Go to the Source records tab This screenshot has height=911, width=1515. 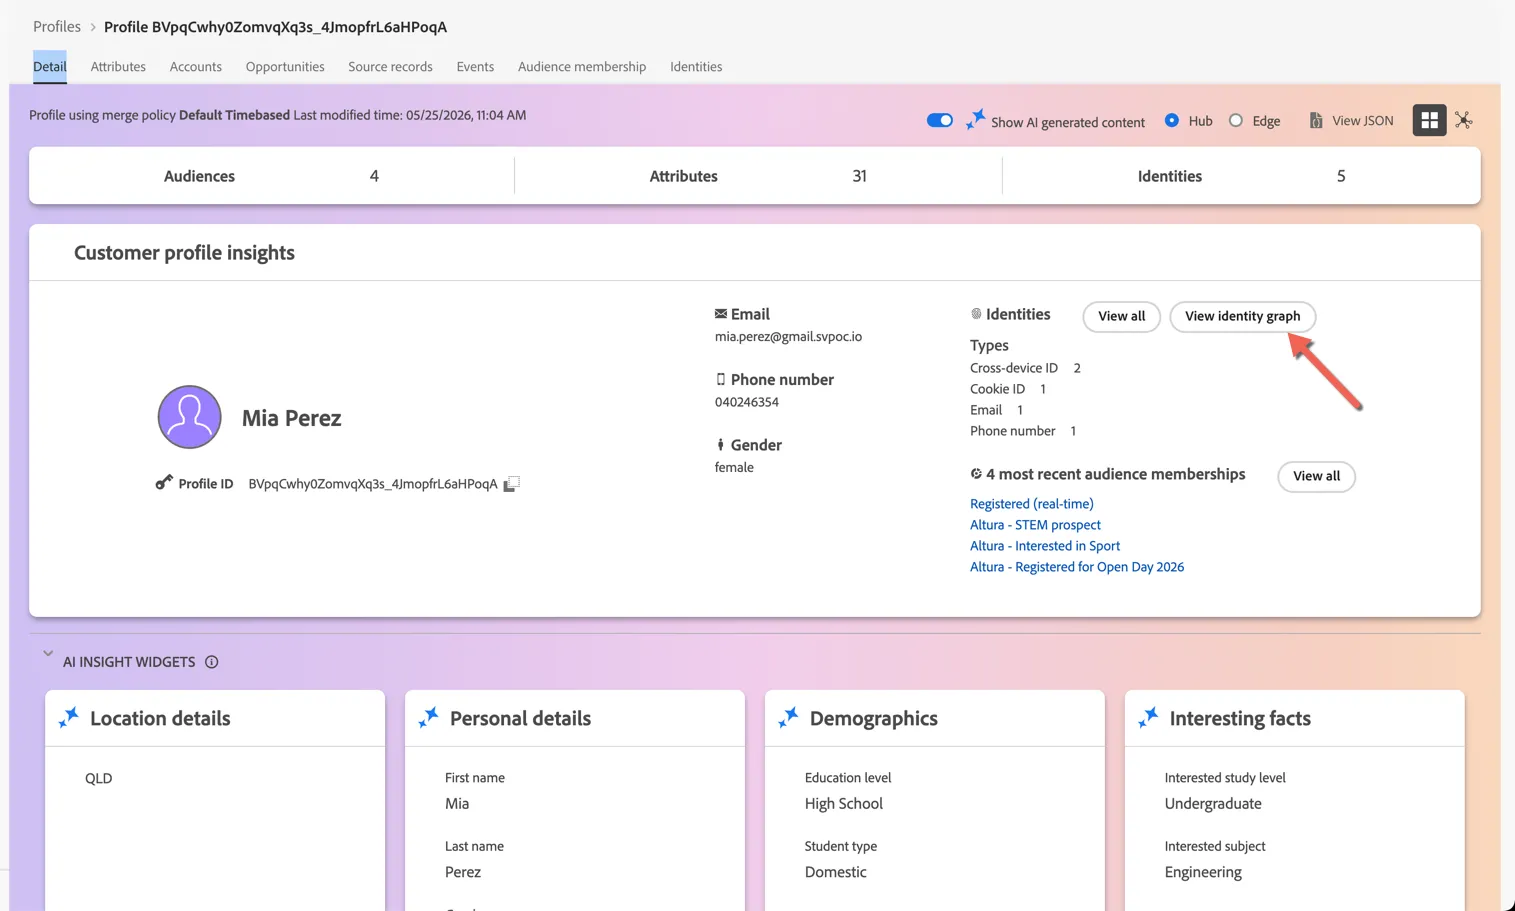click(x=390, y=67)
